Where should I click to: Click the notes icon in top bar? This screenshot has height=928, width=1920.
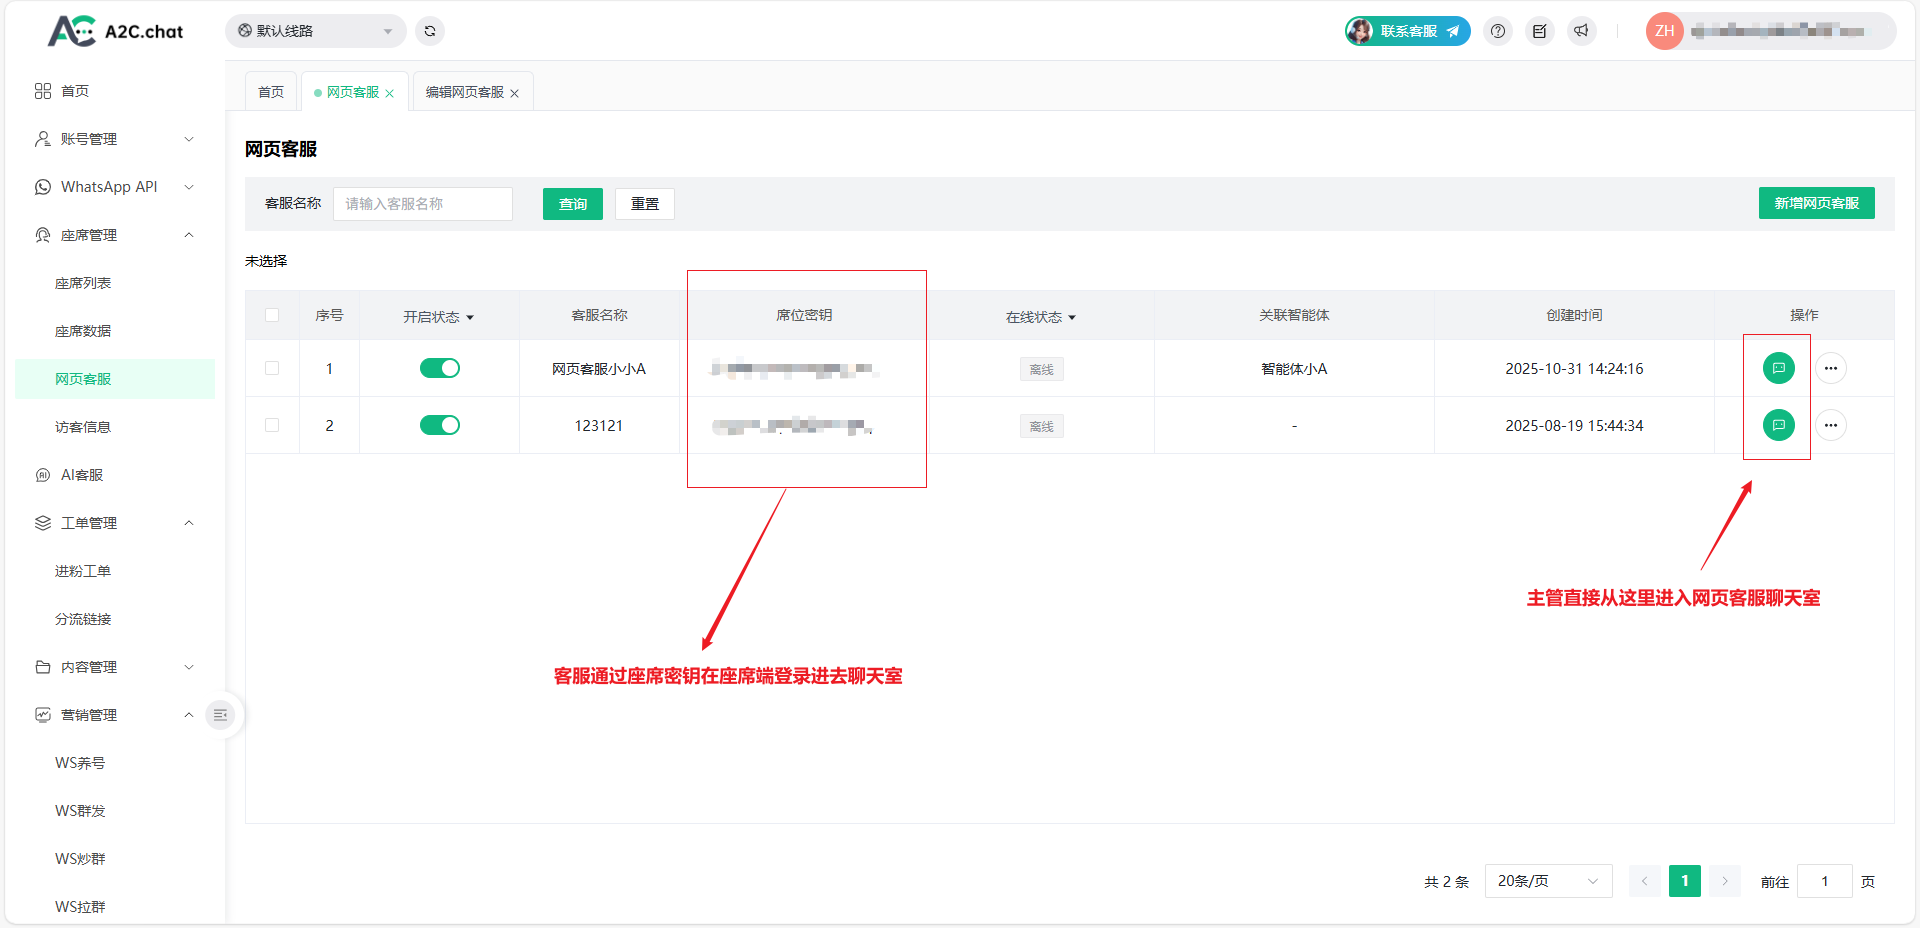[1539, 31]
